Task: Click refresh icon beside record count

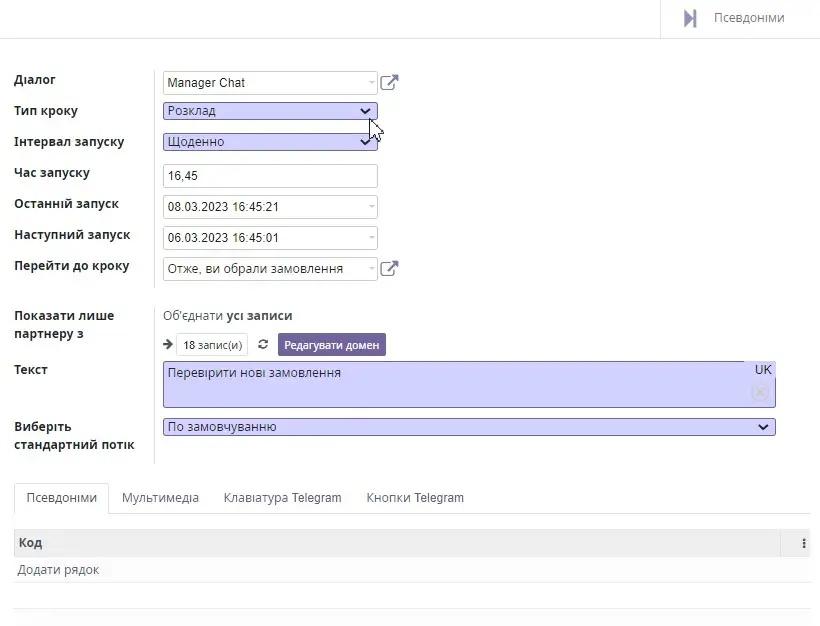Action: pos(263,345)
